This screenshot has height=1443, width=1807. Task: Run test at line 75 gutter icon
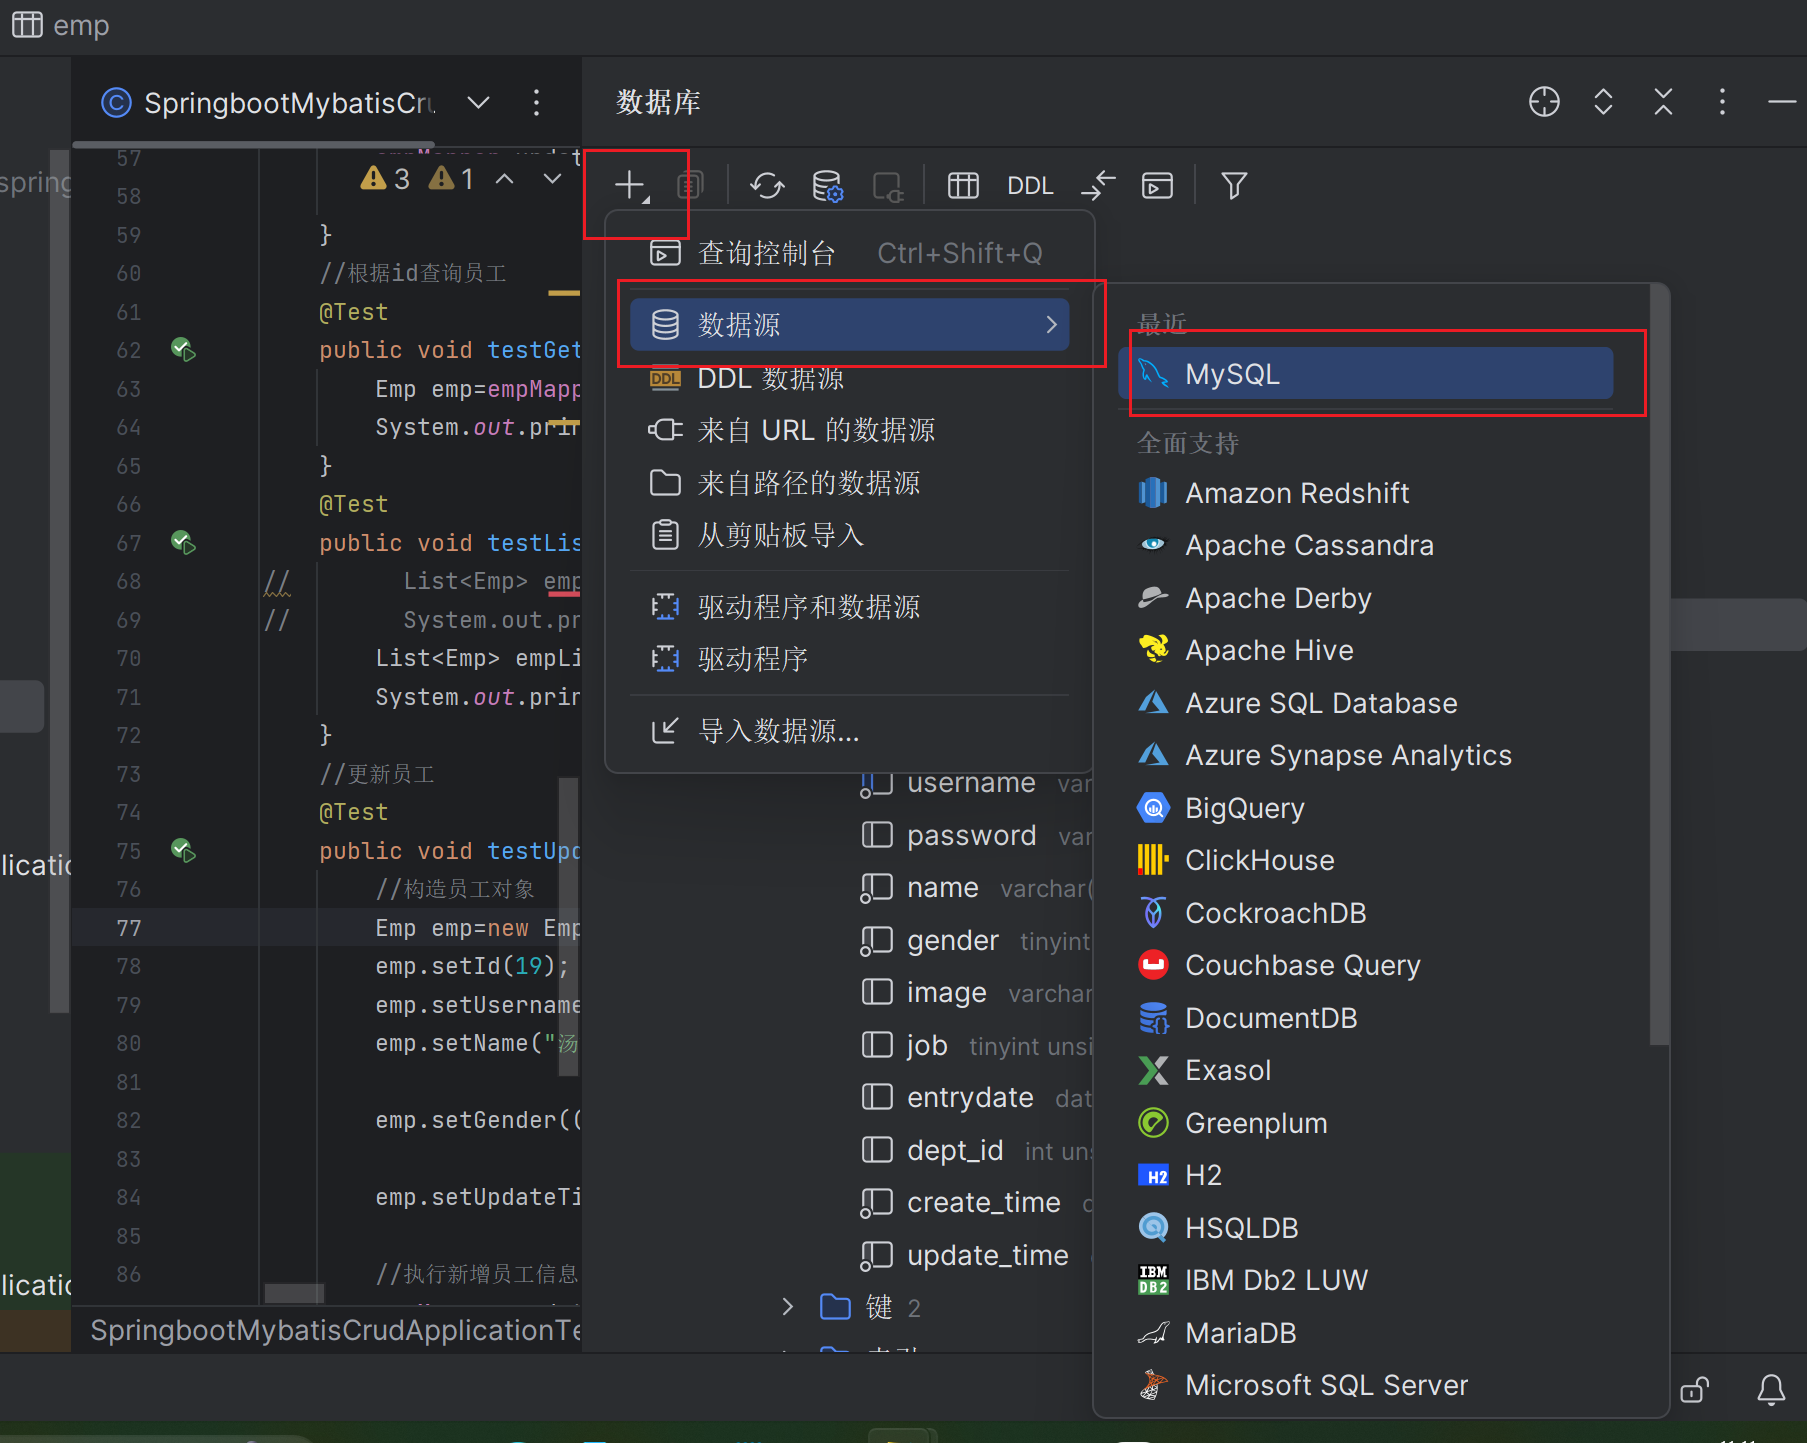click(183, 850)
